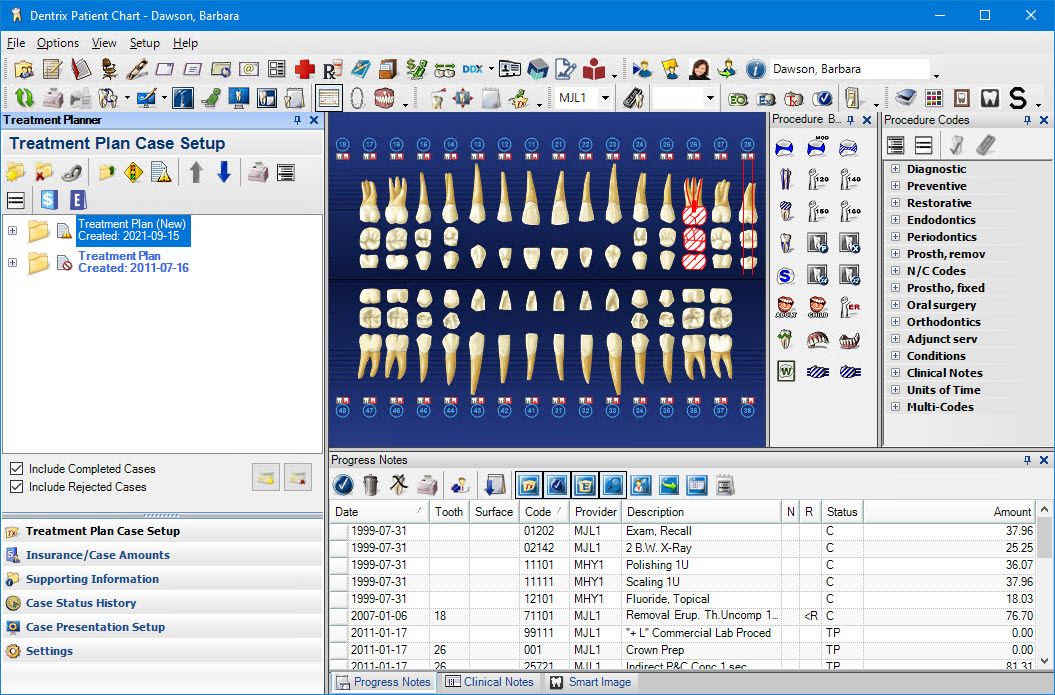The image size is (1055, 695).
Task: Open the Case Status History section
Action: point(81,603)
